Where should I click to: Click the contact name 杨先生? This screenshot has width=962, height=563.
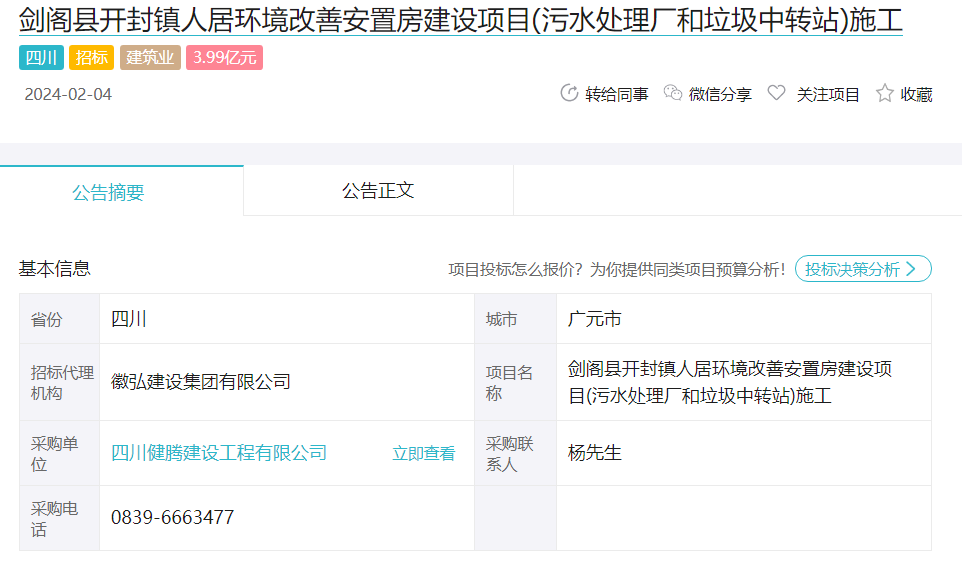tap(595, 453)
